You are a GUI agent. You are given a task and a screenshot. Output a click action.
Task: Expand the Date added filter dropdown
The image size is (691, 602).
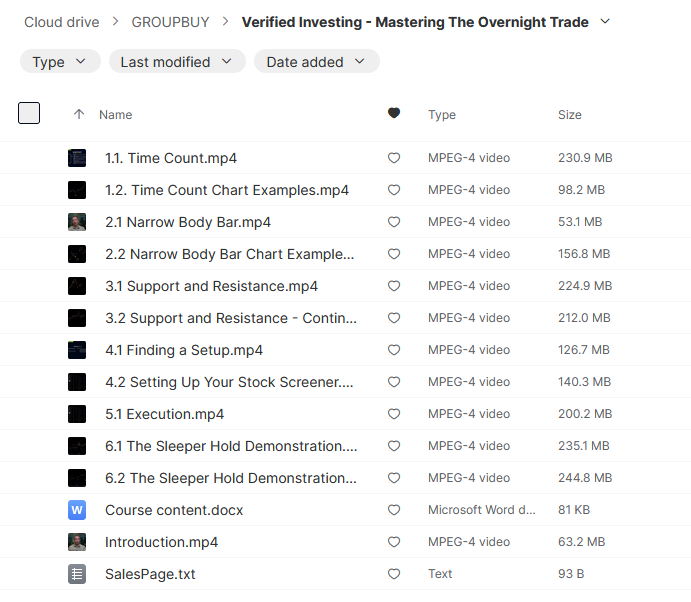pos(316,62)
